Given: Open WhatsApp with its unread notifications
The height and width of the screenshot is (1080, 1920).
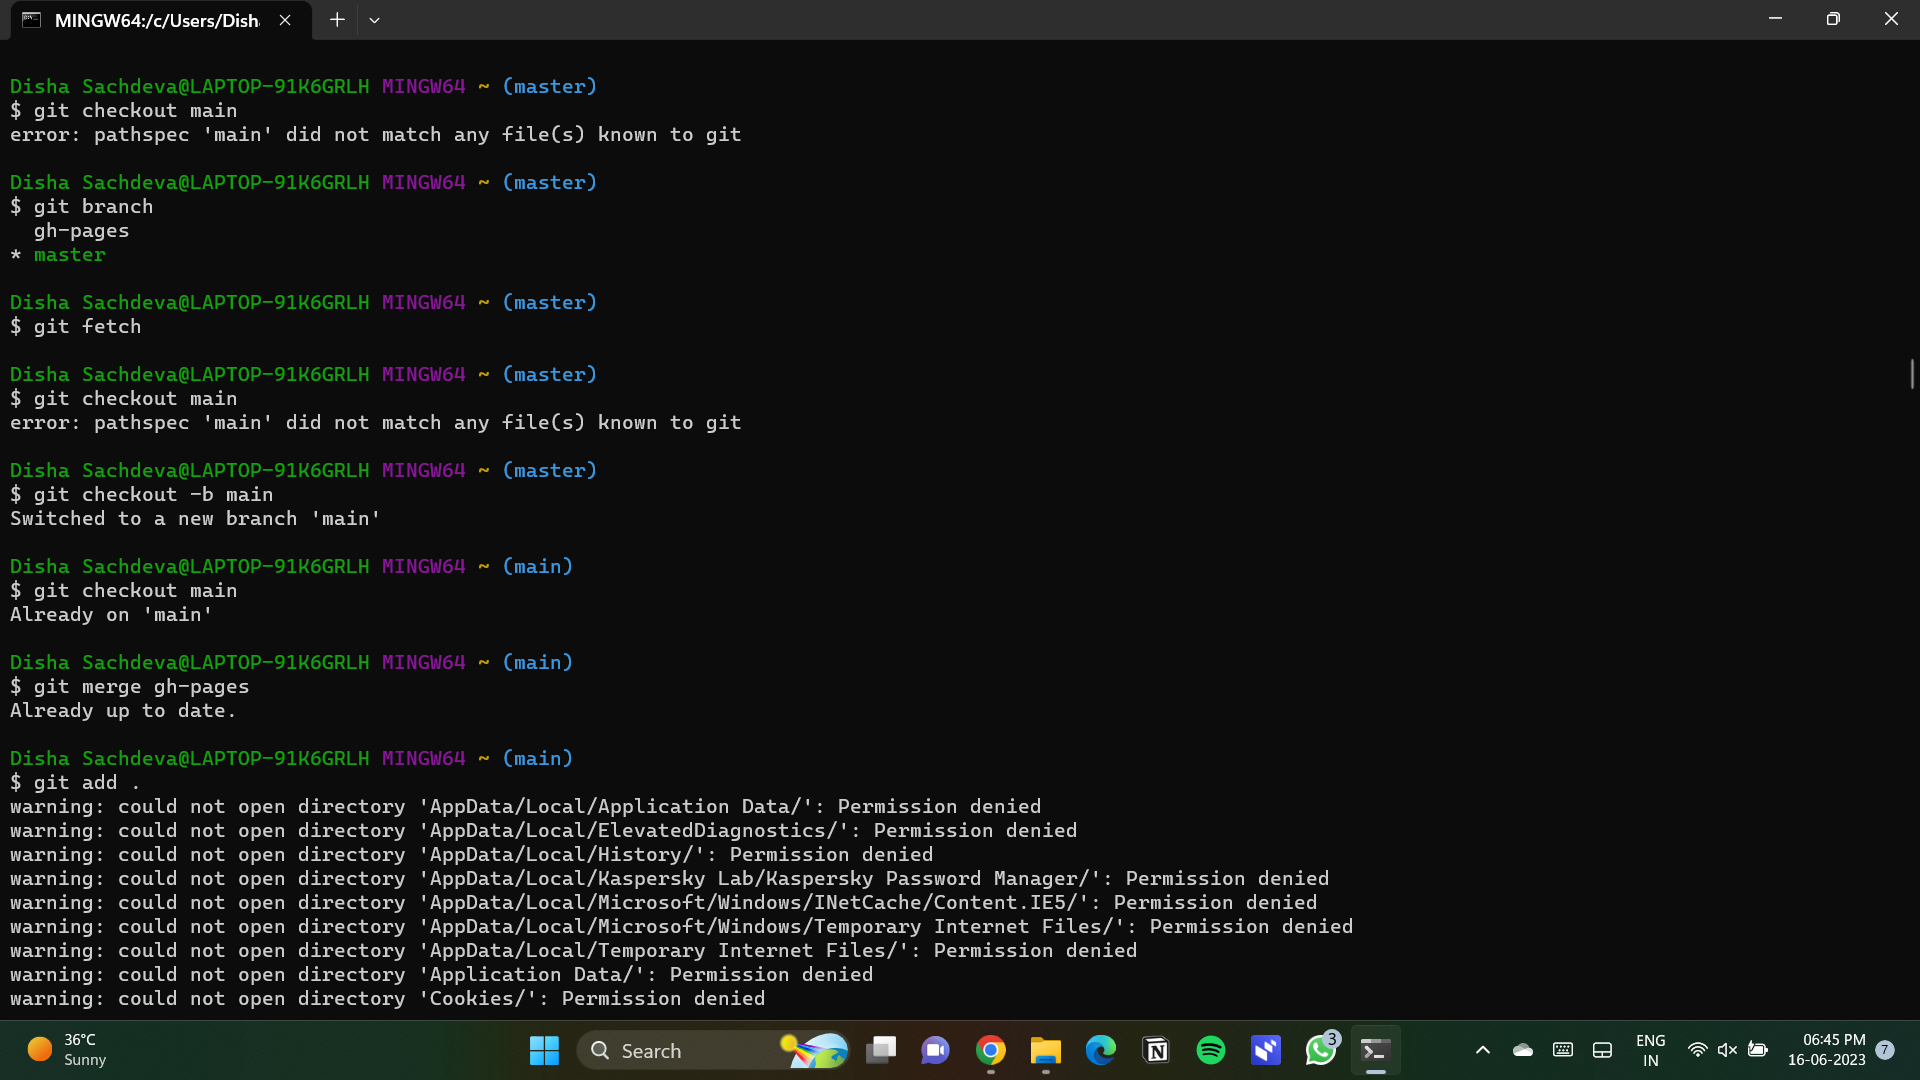Looking at the screenshot, I should [1320, 1050].
